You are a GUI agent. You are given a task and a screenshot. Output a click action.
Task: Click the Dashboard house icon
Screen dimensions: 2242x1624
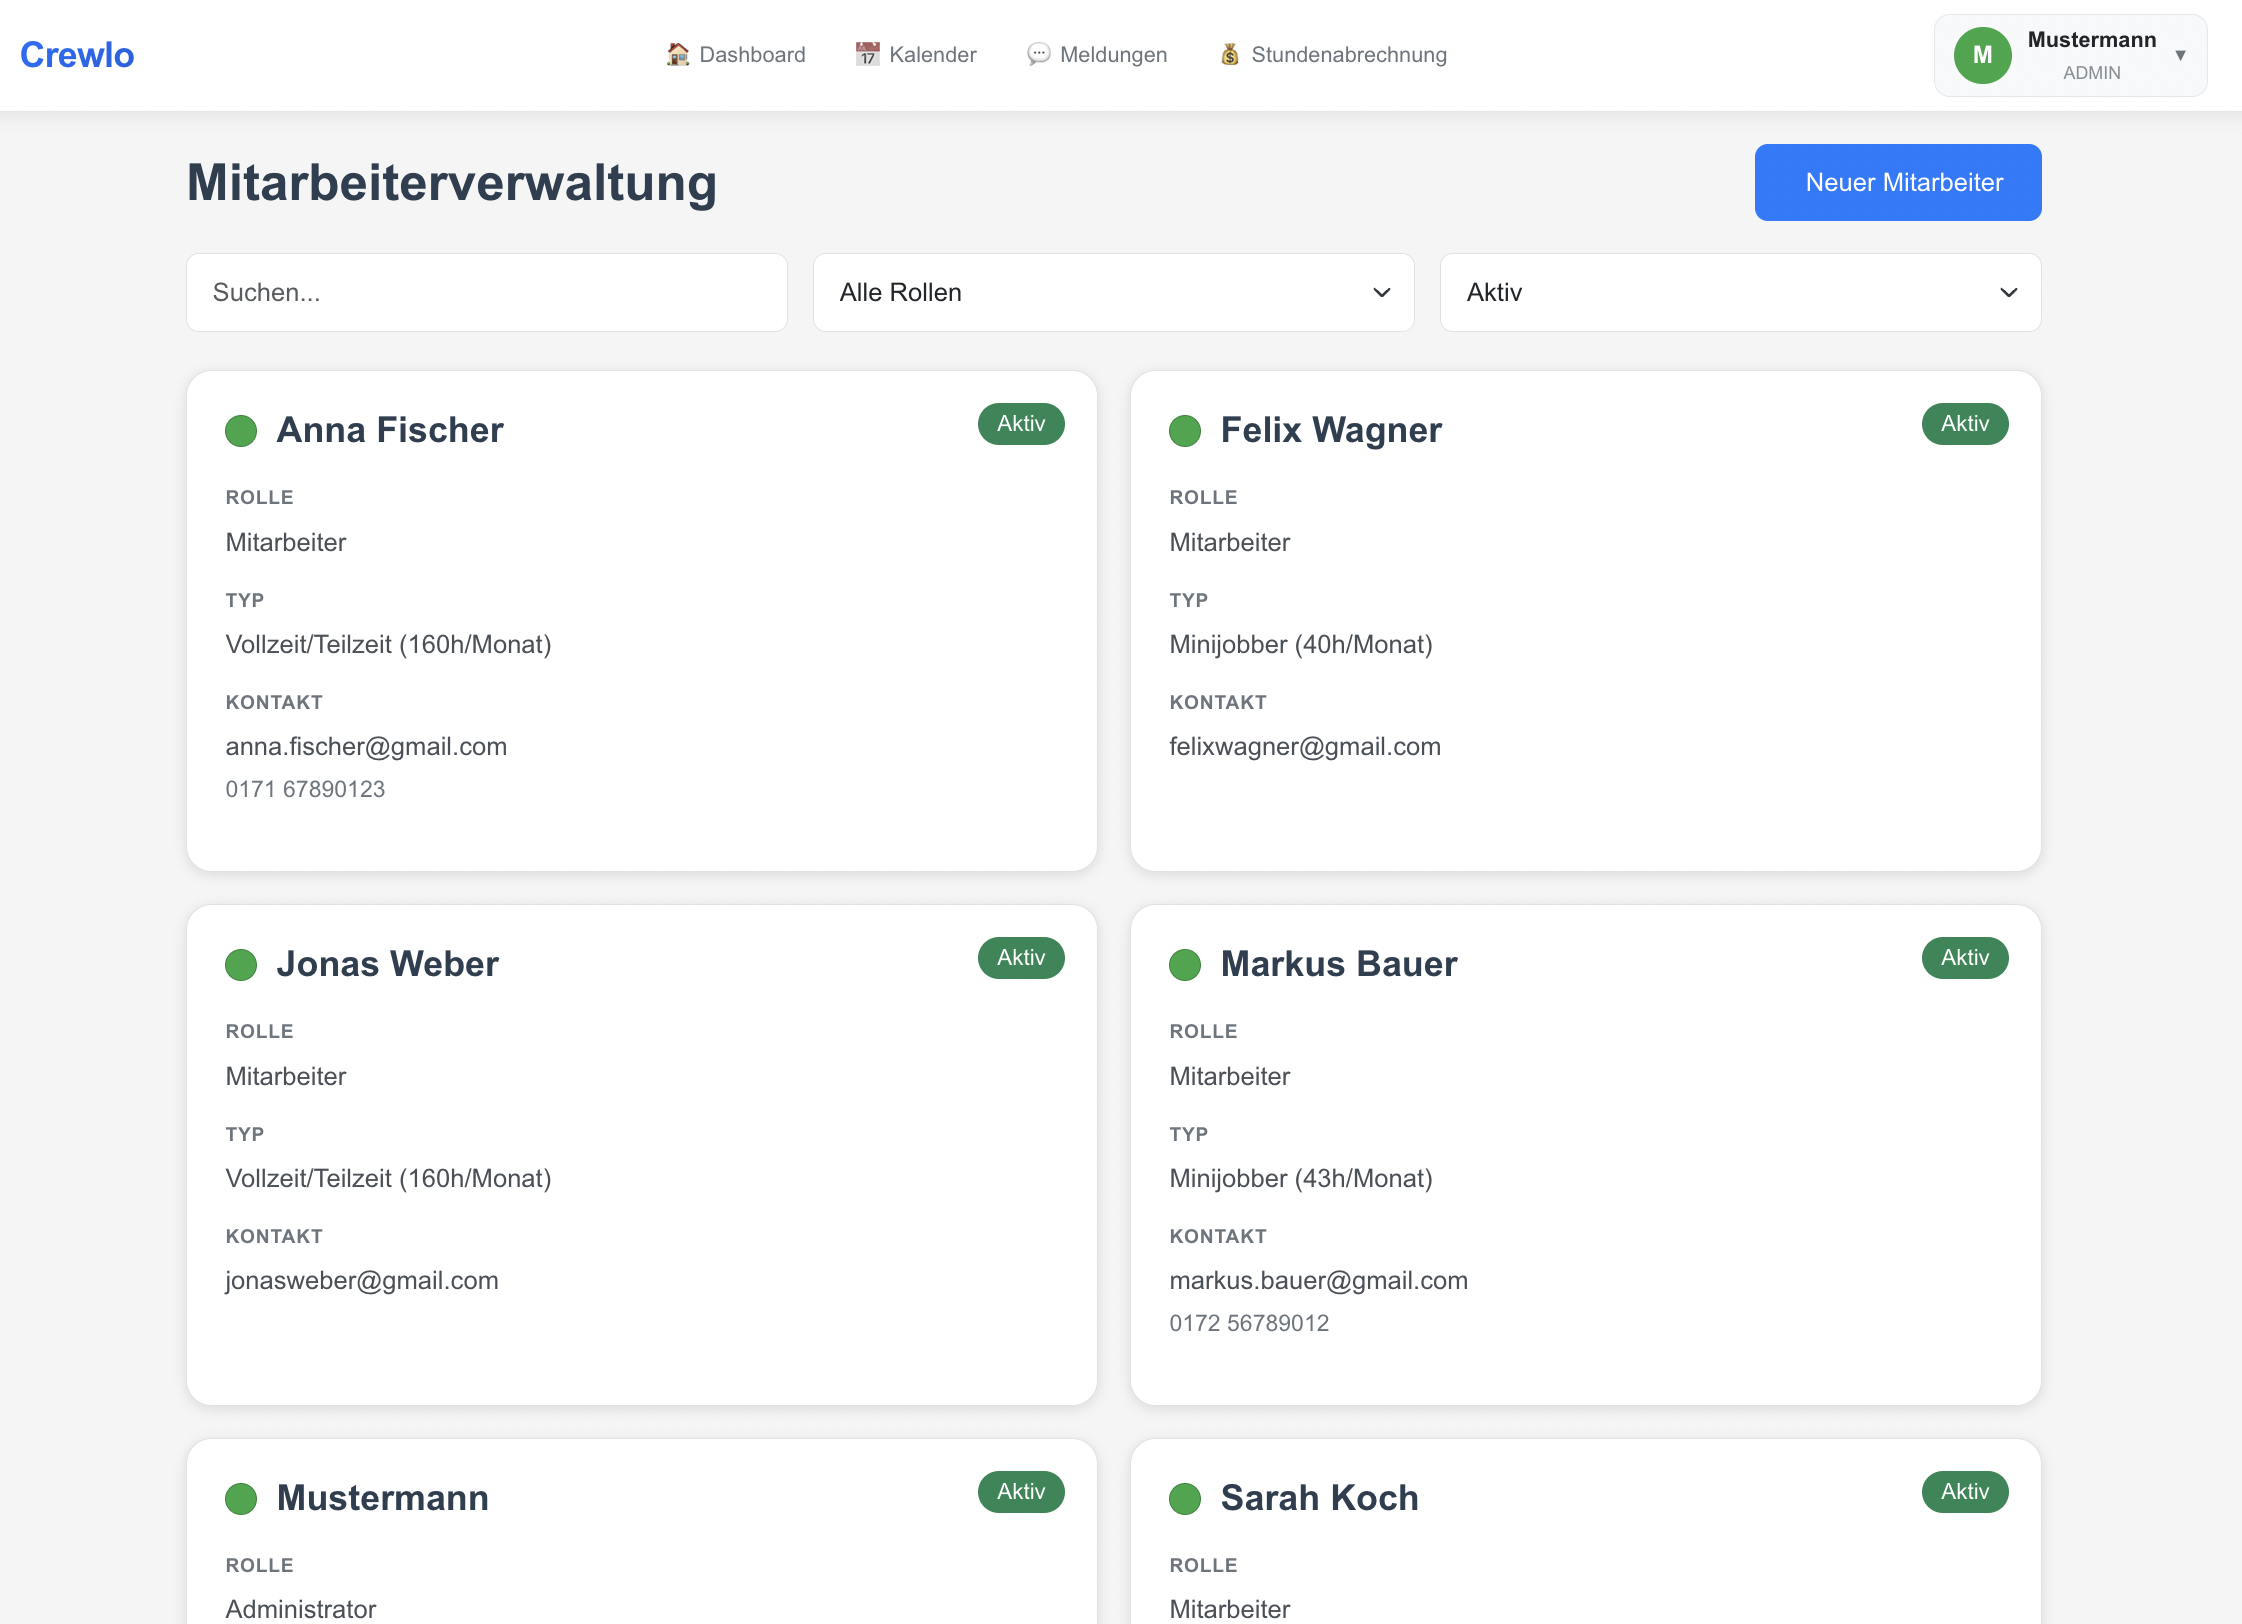pos(678,54)
